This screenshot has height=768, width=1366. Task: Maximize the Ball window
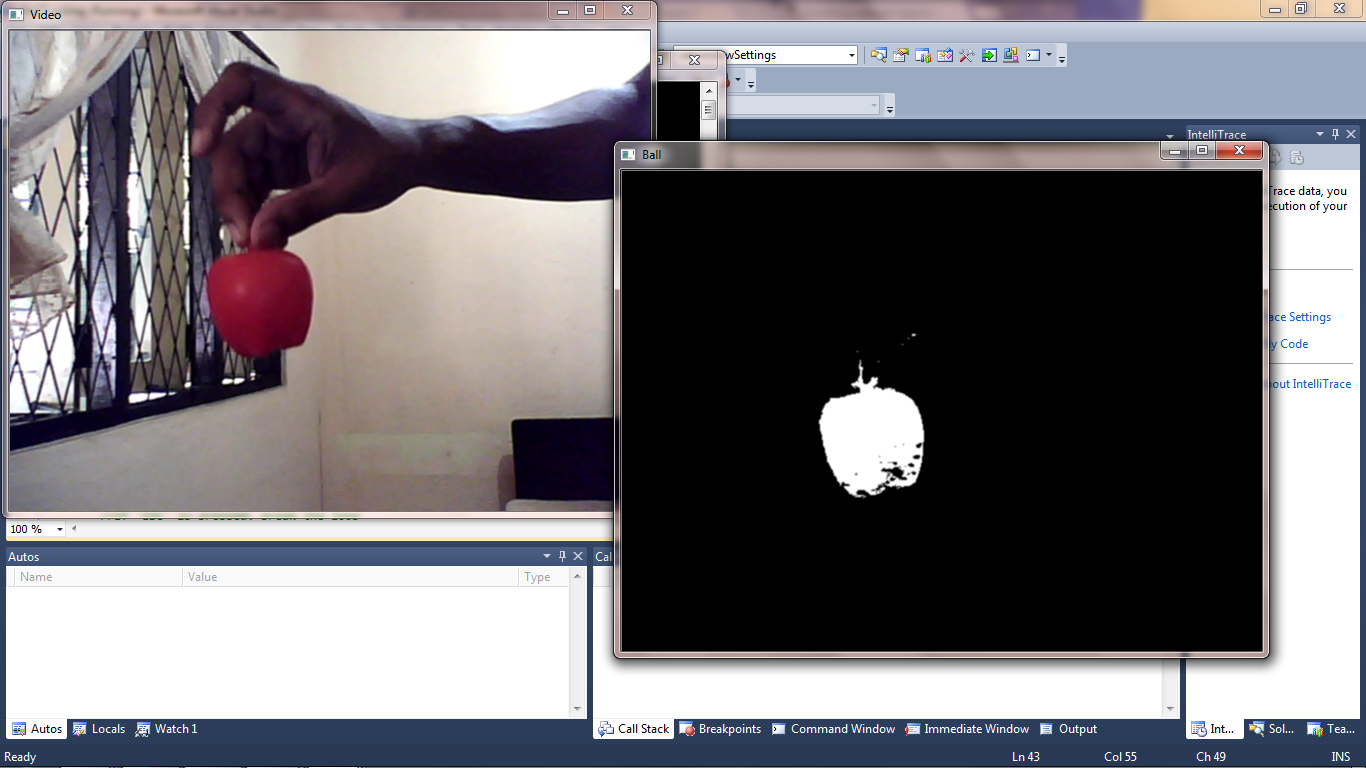coord(1203,150)
